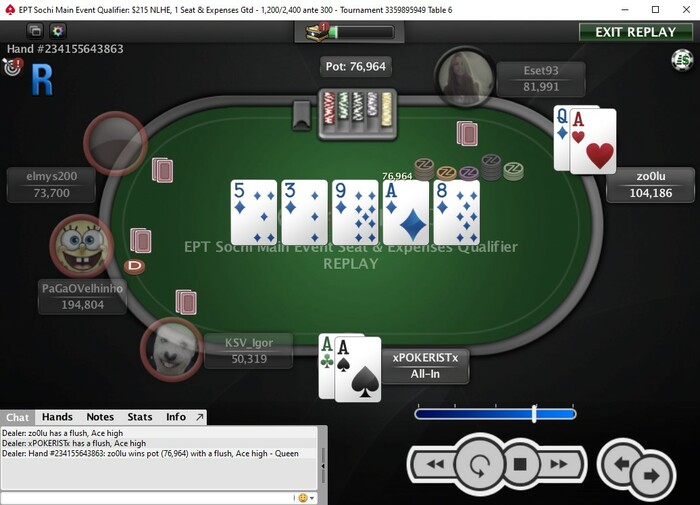
Task: Click the chat message input field
Action: (147, 498)
